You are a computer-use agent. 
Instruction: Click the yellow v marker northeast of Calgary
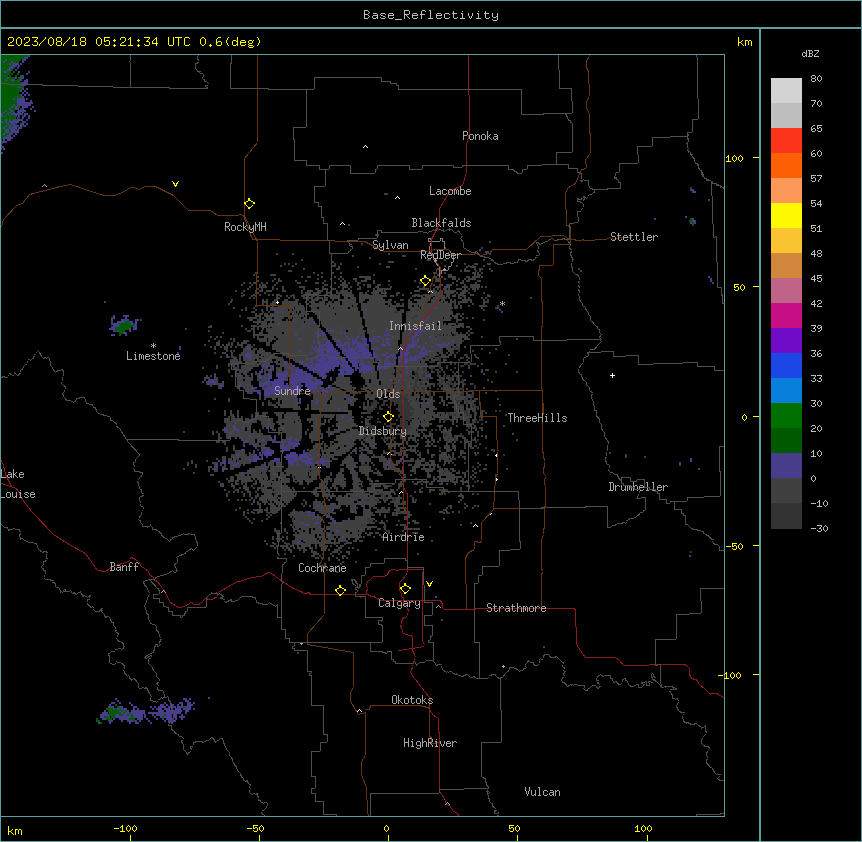pos(429,584)
